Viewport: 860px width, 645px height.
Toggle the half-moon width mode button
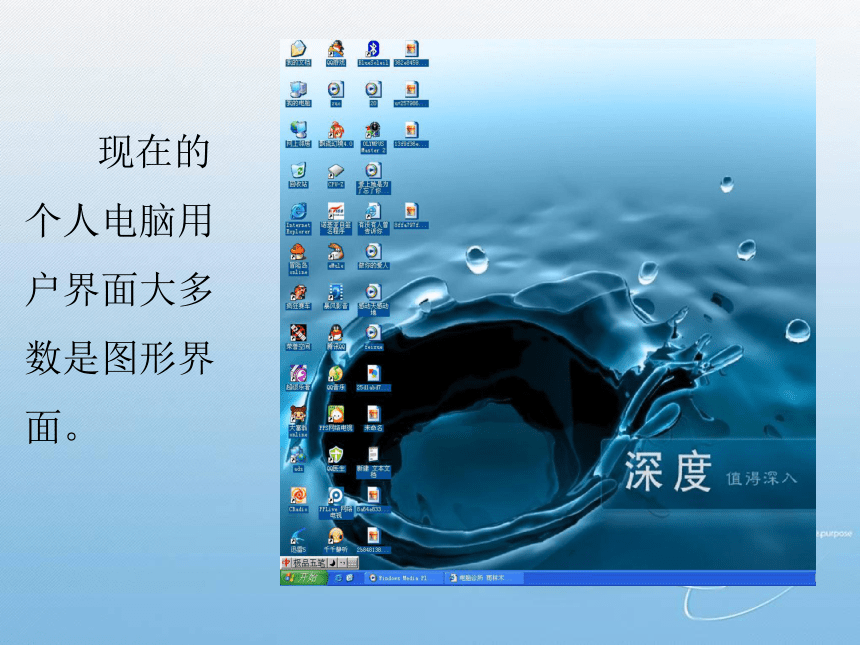[332, 563]
